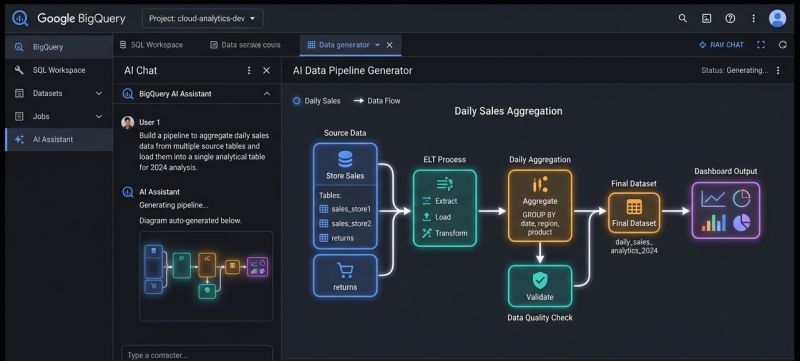The width and height of the screenshot is (800, 361).
Task: Click the AI Assistant sparkle icon
Action: pos(19,139)
